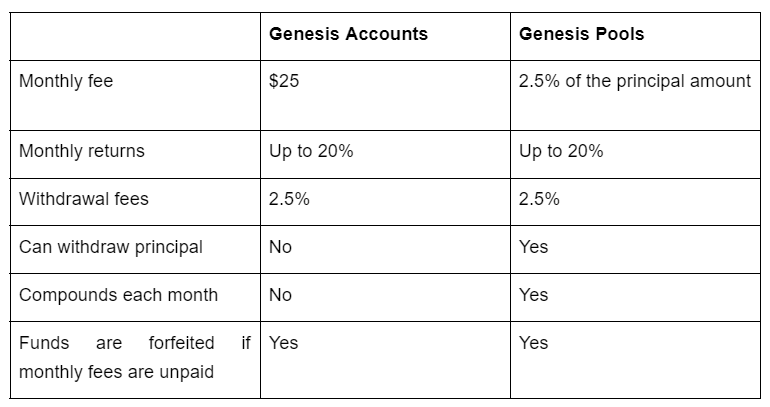The image size is (770, 407).
Task: Select the Monthly fee row label
Action: click(x=66, y=81)
